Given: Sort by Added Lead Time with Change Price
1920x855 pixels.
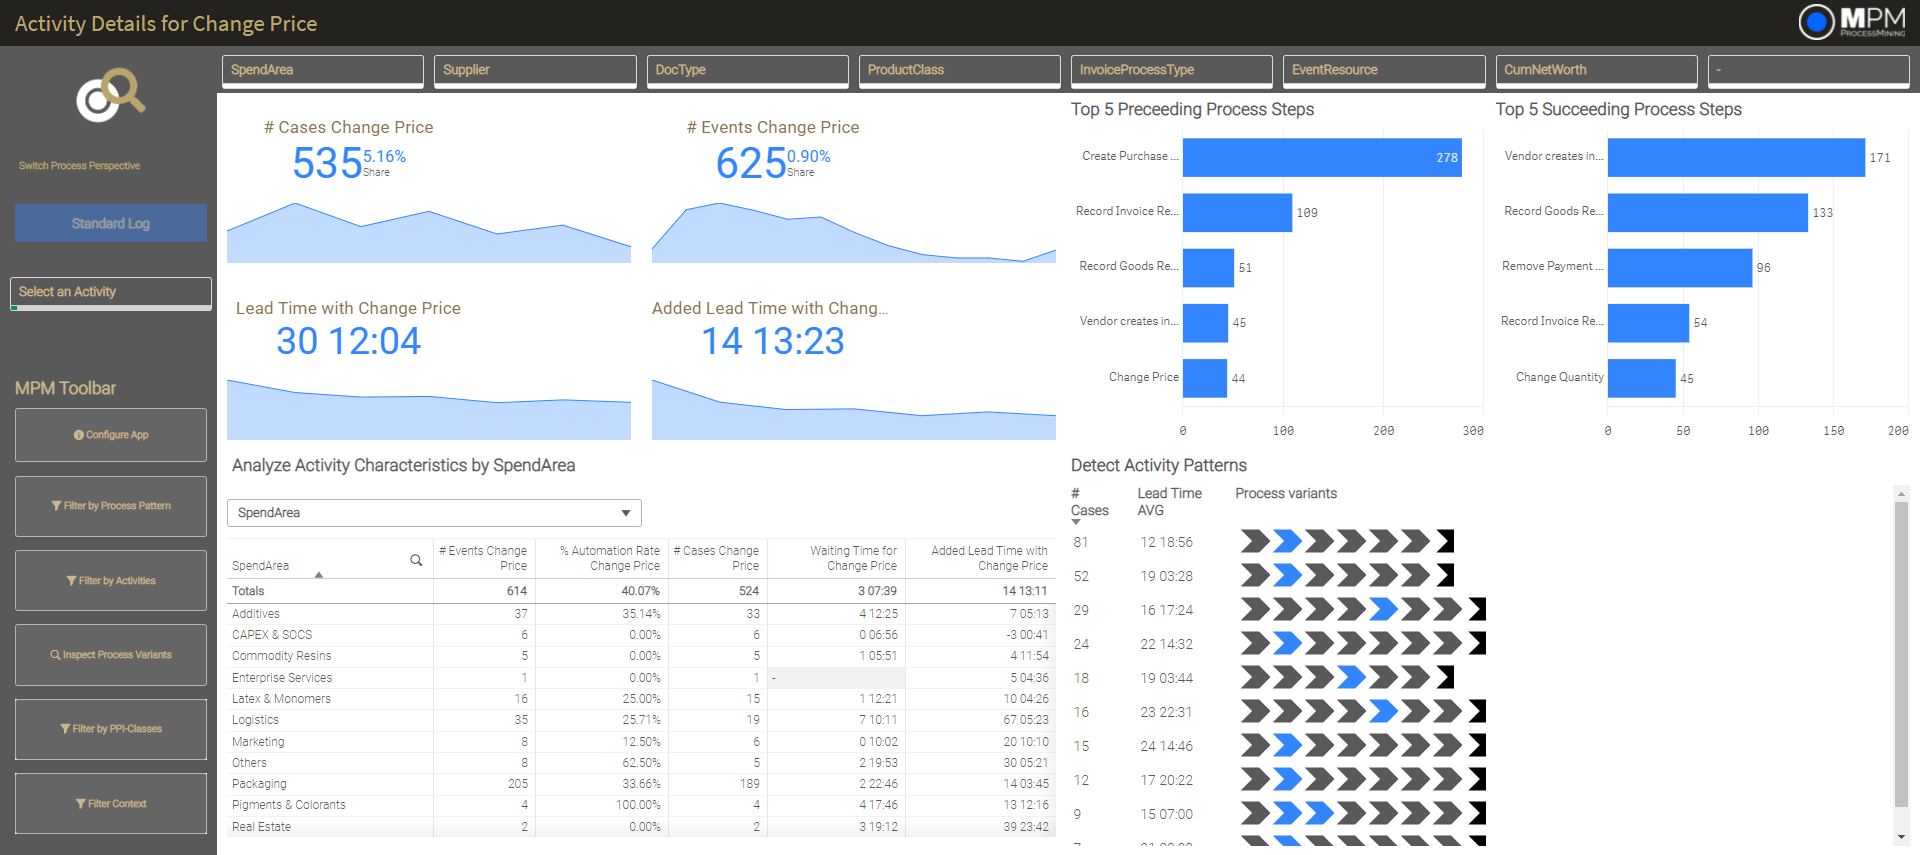Looking at the screenshot, I should coord(981,558).
